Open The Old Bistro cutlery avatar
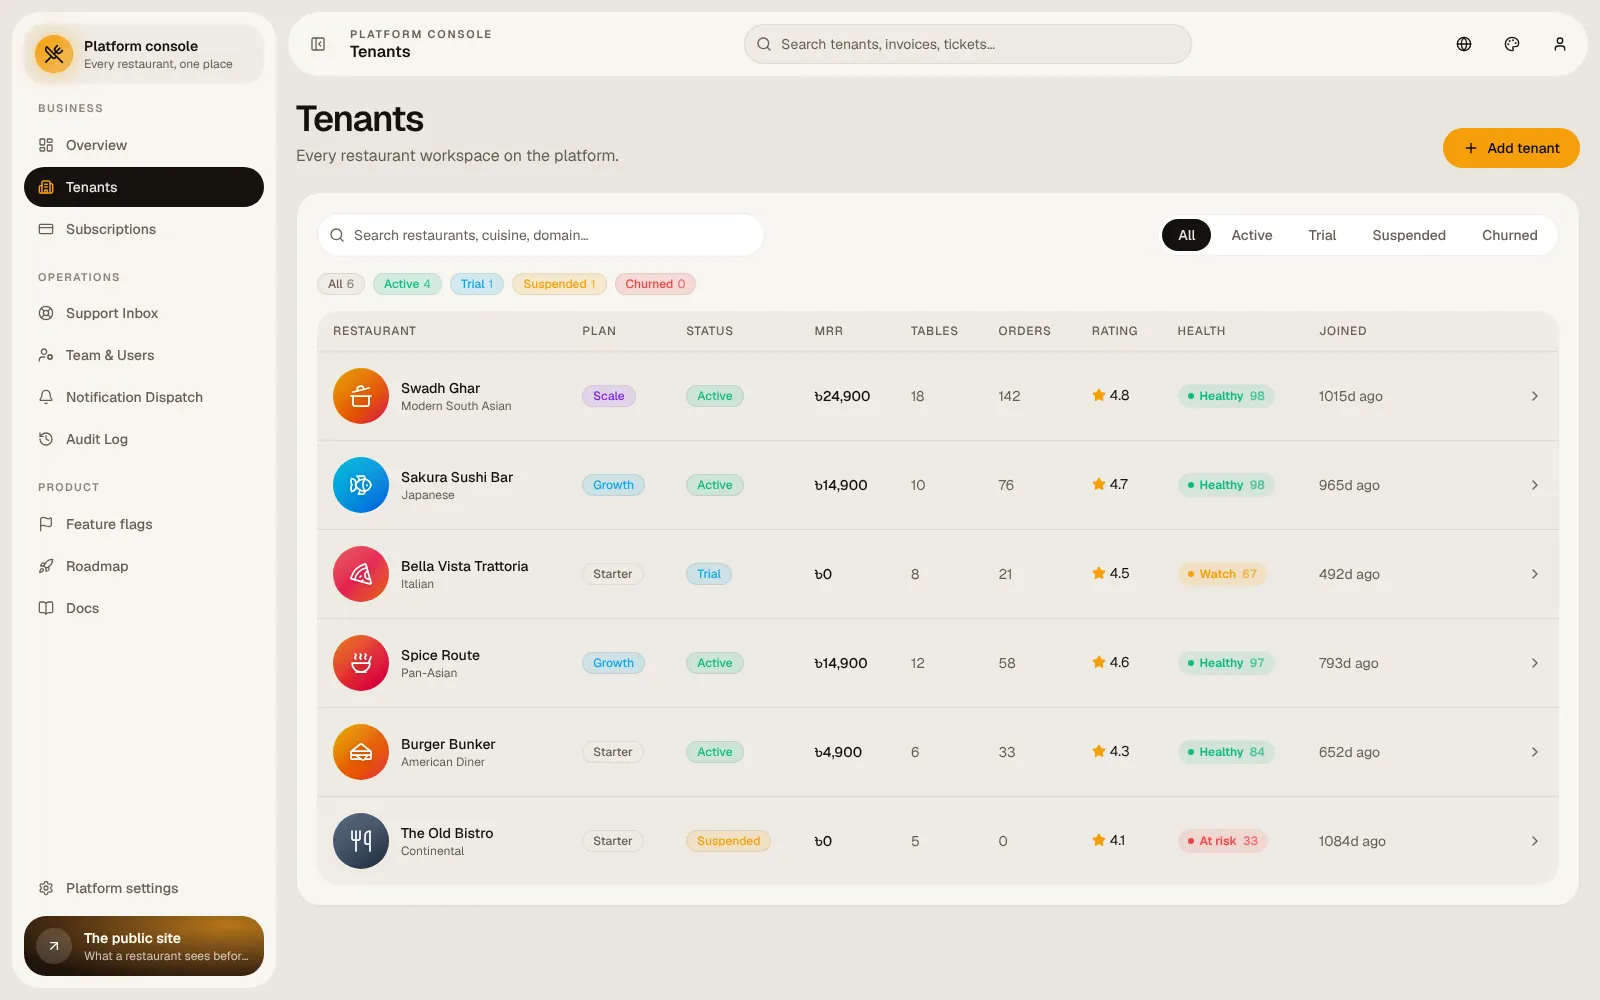The width and height of the screenshot is (1600, 1000). pos(361,841)
